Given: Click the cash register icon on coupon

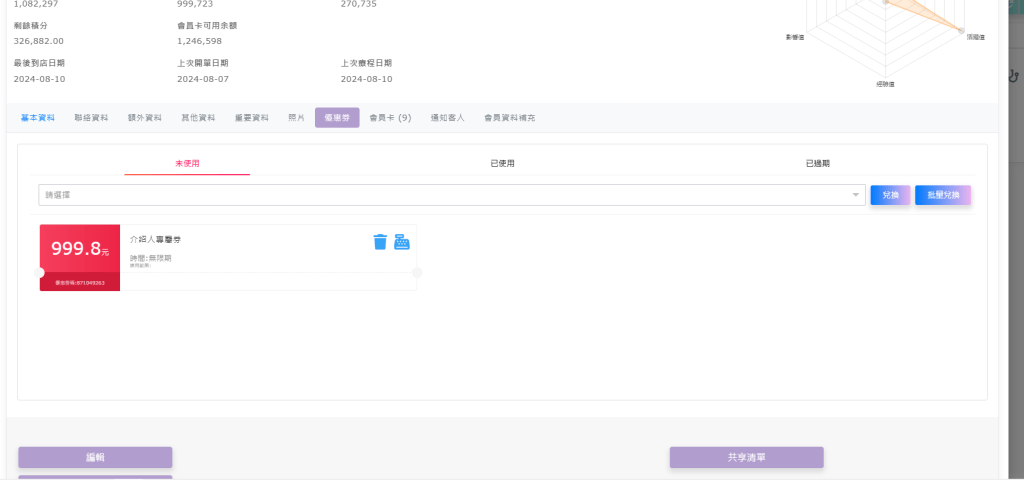Looking at the screenshot, I should pyautogui.click(x=402, y=241).
